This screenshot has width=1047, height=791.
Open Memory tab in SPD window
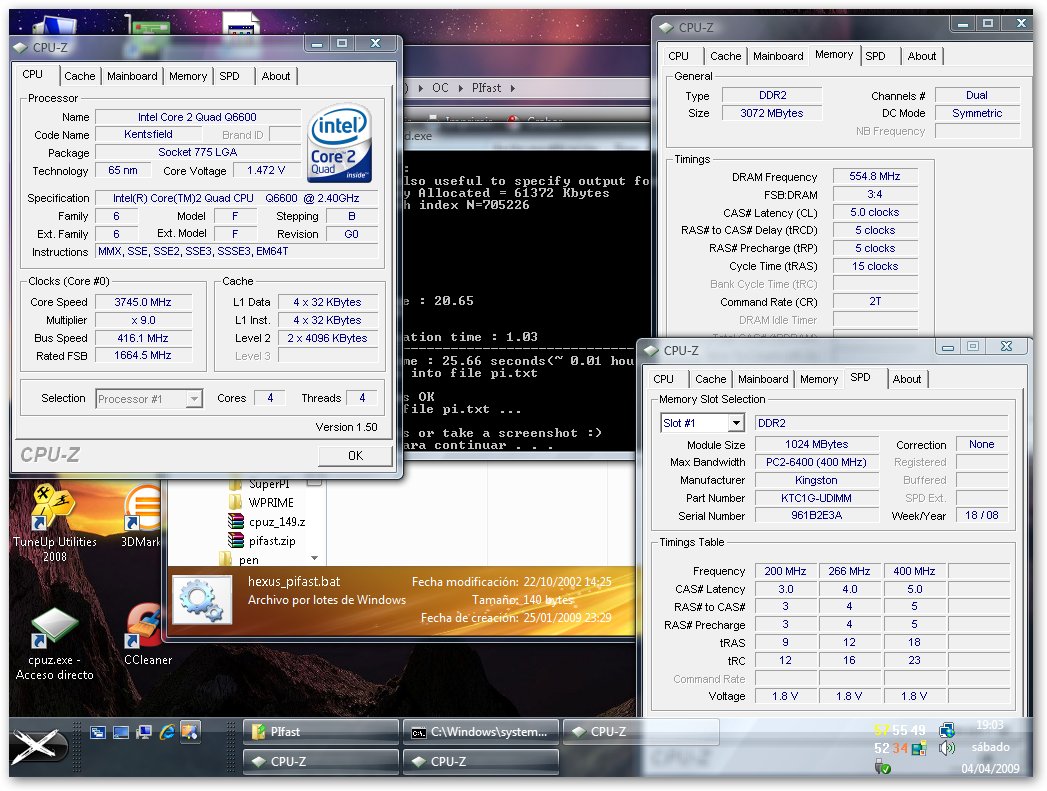(x=819, y=379)
